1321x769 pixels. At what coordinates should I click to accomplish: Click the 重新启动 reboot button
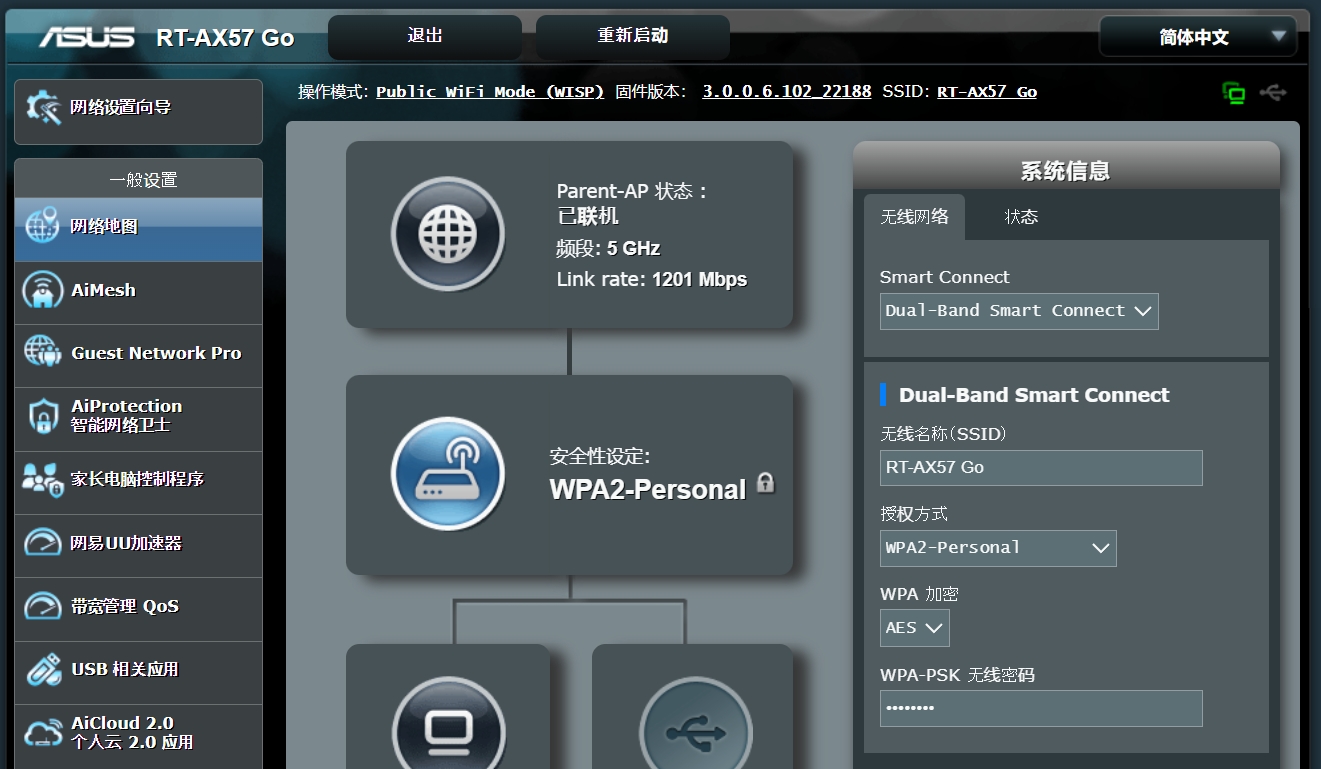[633, 37]
